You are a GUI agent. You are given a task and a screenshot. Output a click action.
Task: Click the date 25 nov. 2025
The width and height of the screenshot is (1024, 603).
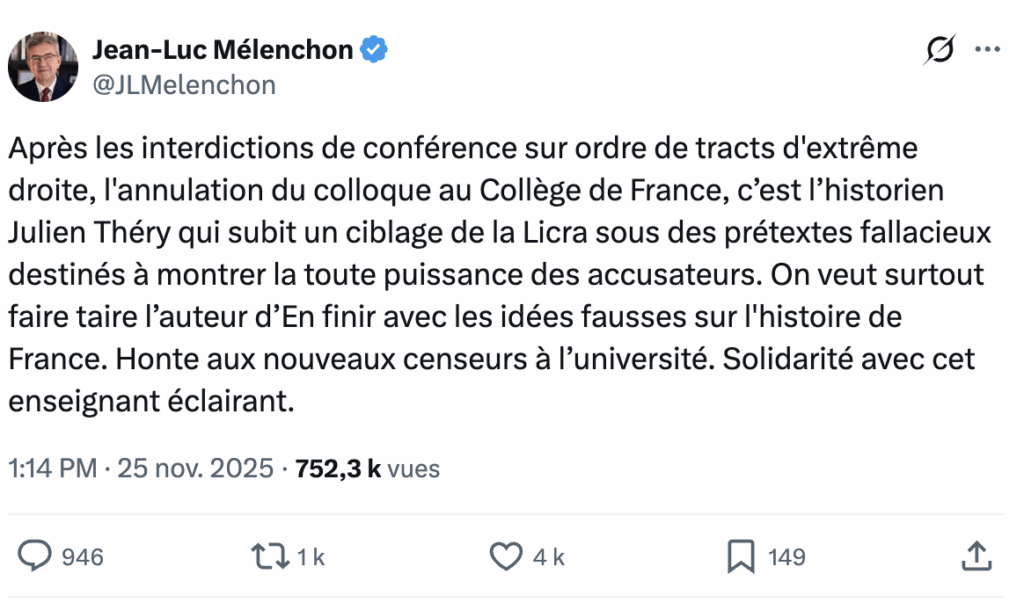(x=195, y=468)
